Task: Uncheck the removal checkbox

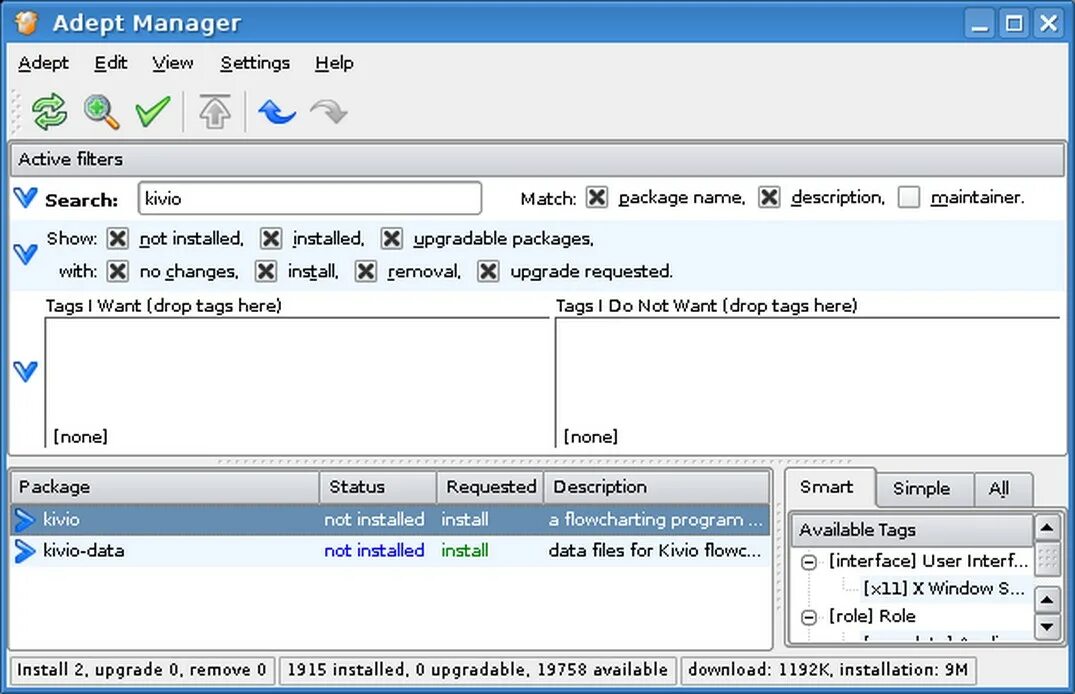Action: click(365, 272)
